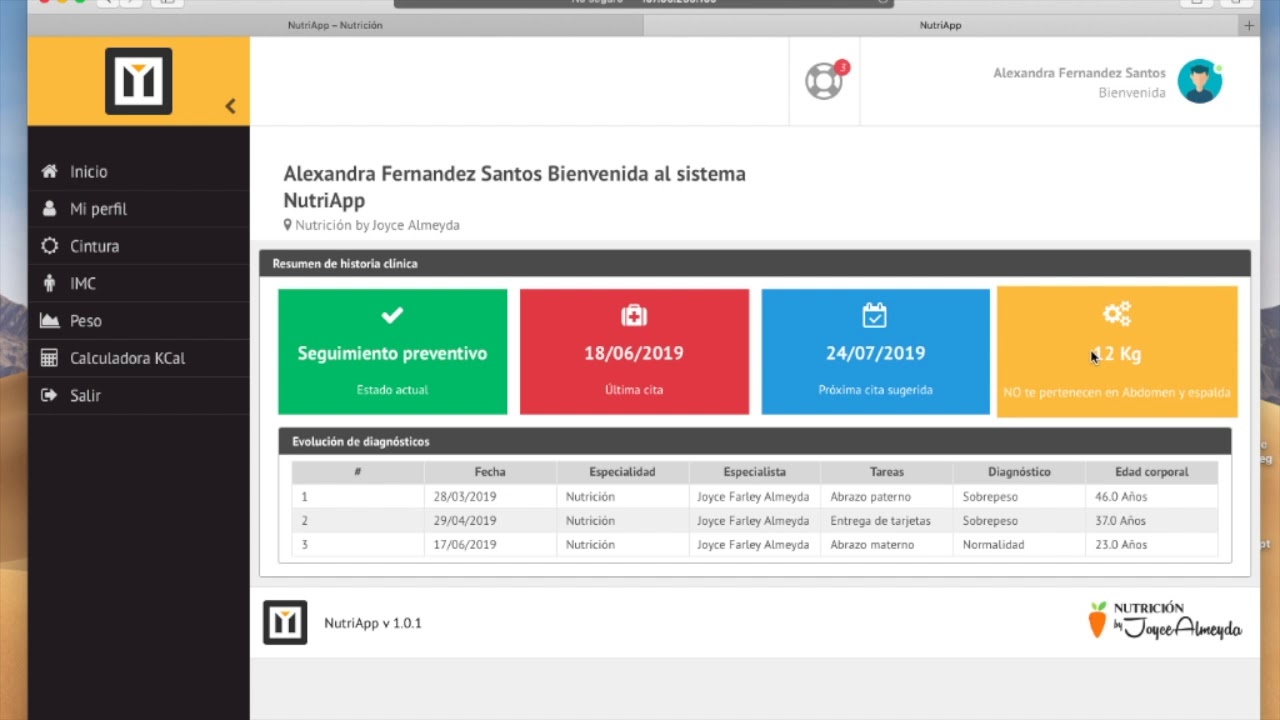1280x720 pixels.
Task: Collapse the sidebar with the left chevron
Action: [x=230, y=106]
